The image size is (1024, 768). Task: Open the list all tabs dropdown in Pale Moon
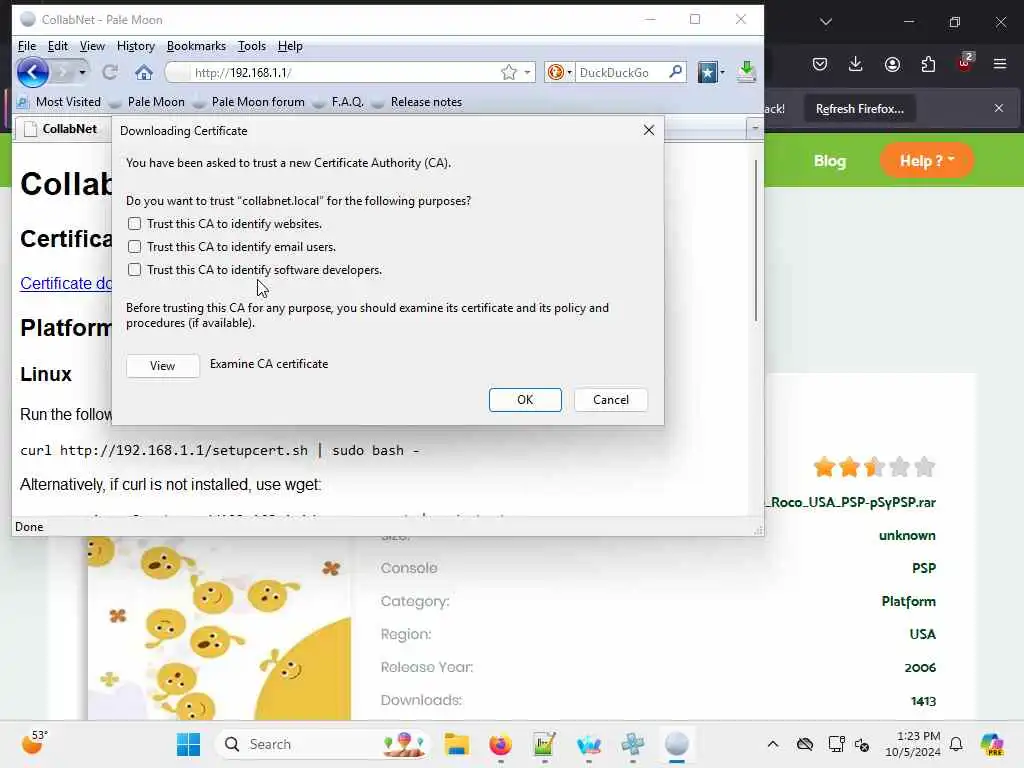click(x=755, y=129)
